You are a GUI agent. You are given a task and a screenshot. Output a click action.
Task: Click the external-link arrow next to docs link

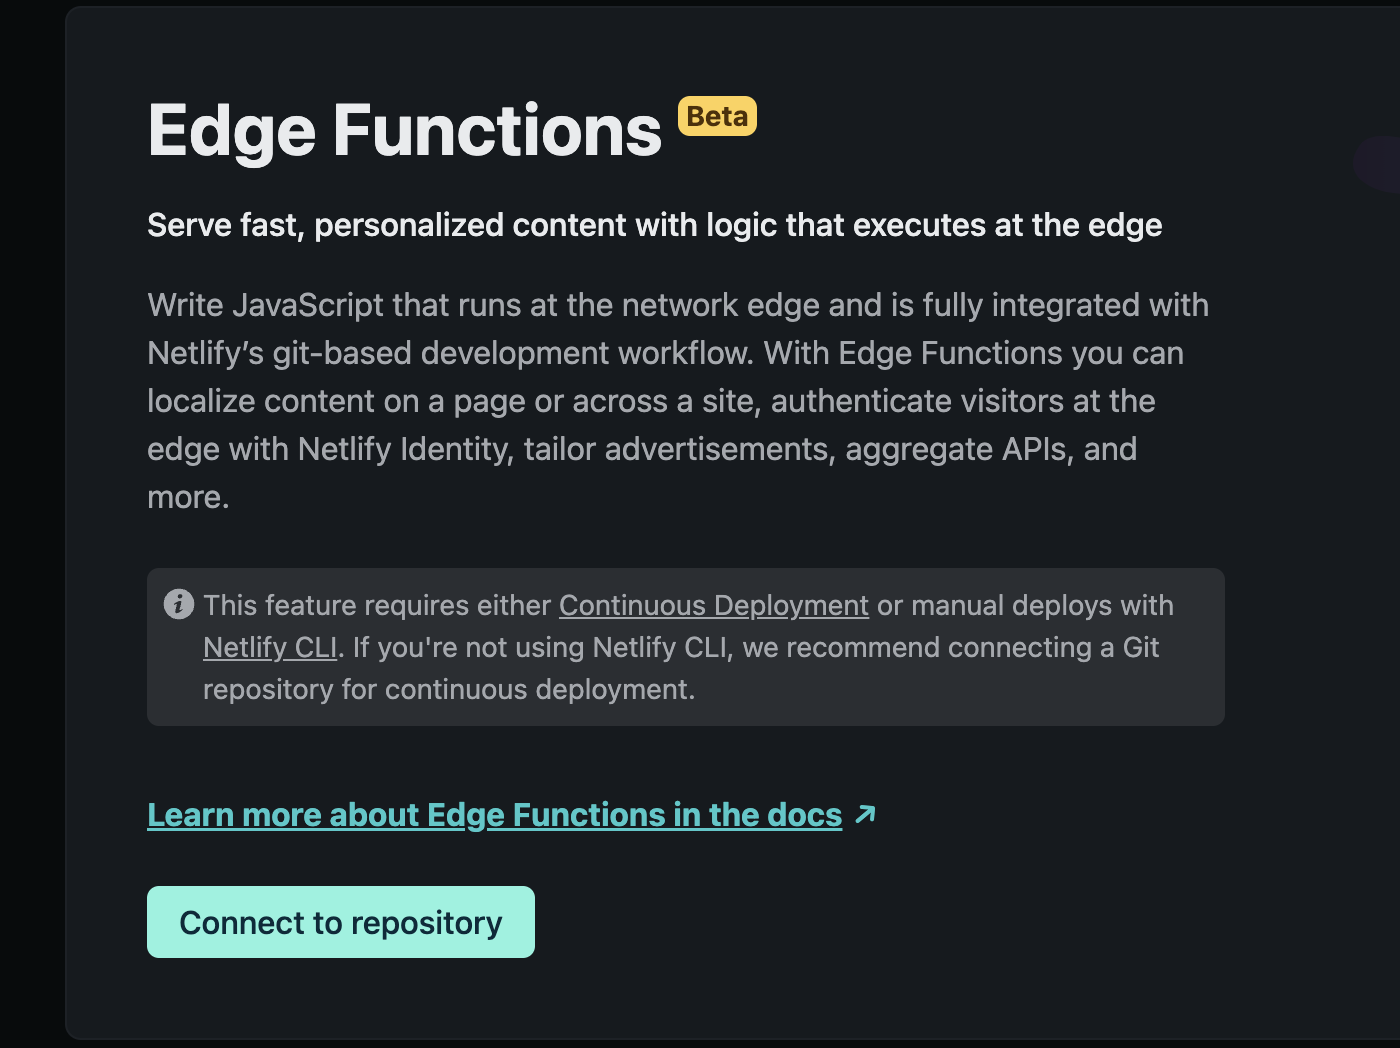864,814
